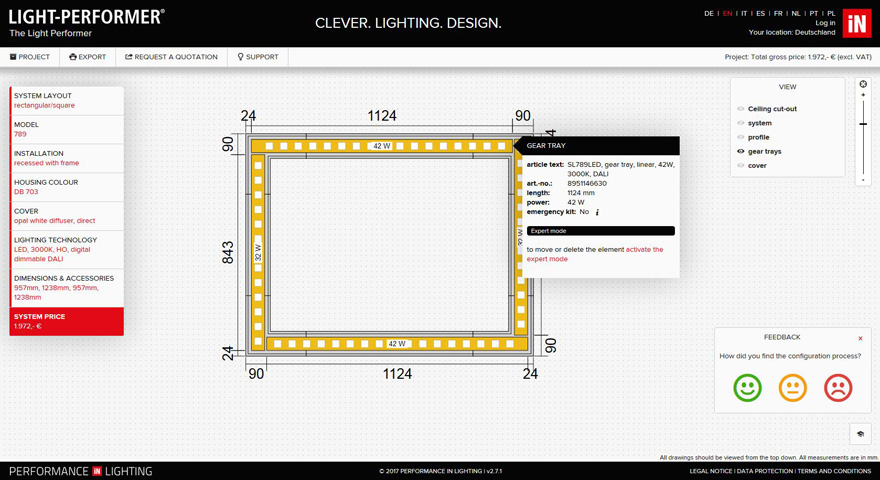
Task: Click the green happy smiley feedback face
Action: [x=747, y=387]
